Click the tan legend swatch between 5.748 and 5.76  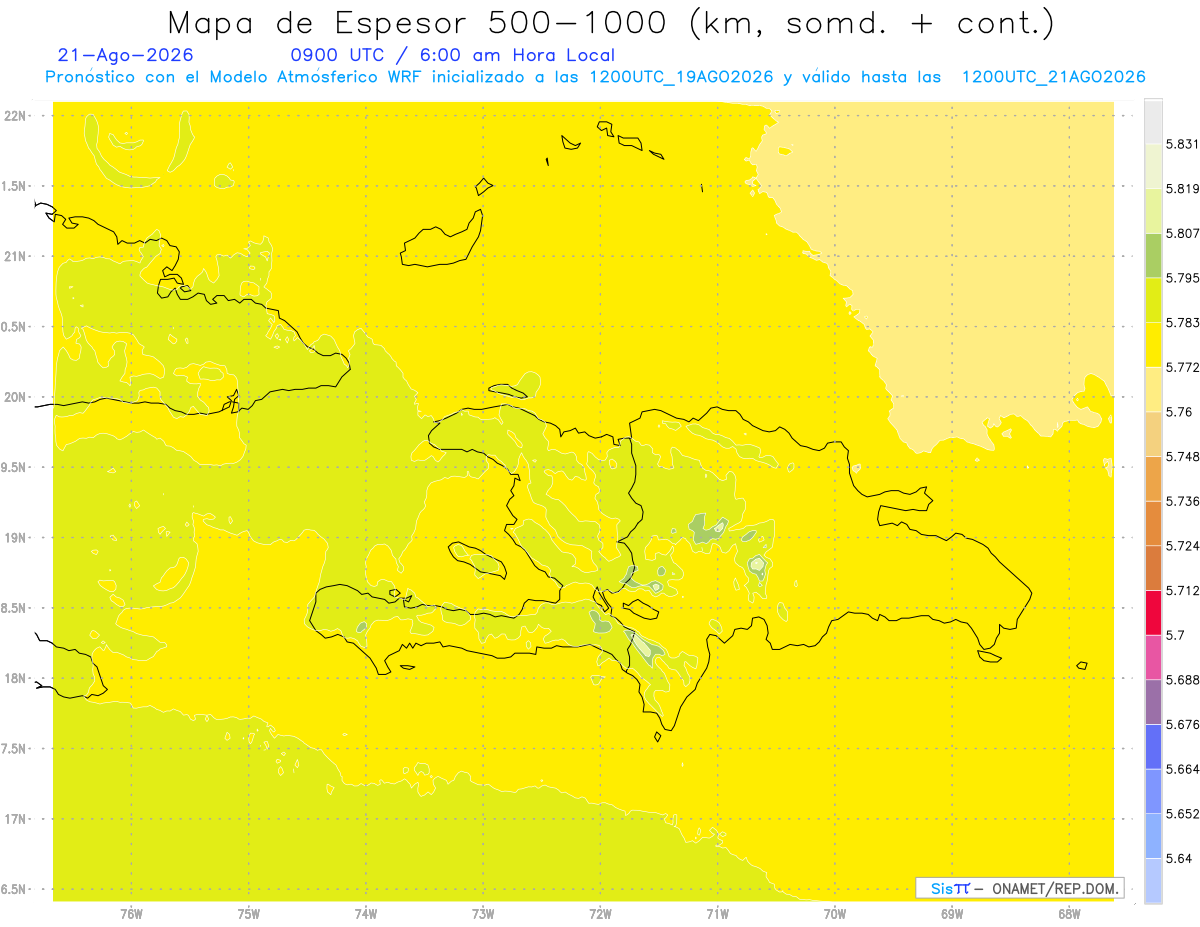[x=1153, y=434]
